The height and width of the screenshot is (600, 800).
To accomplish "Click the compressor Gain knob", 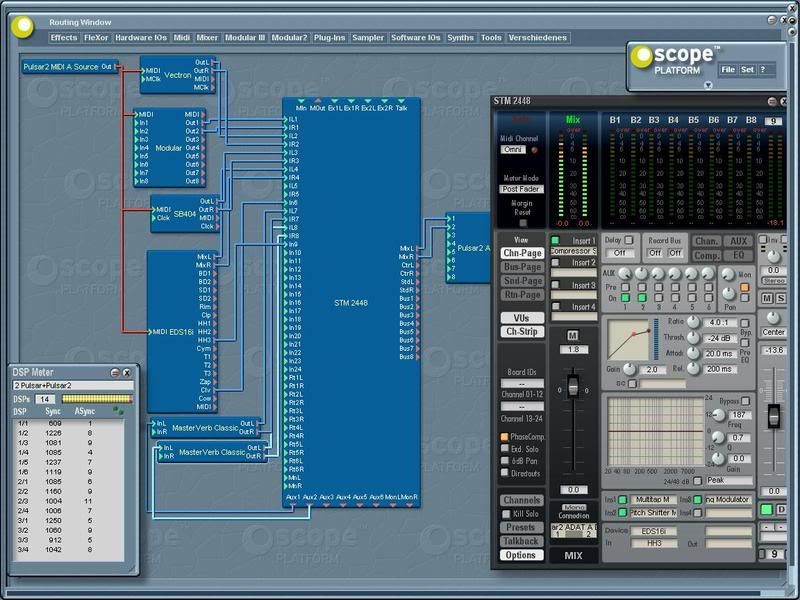I will [630, 369].
